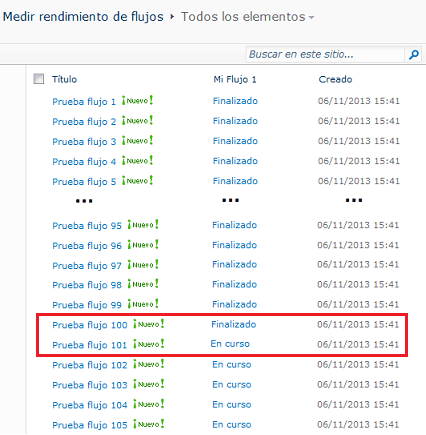The width and height of the screenshot is (426, 435).
Task: Click the Mi Flujo 1 column header
Action: pos(235,79)
